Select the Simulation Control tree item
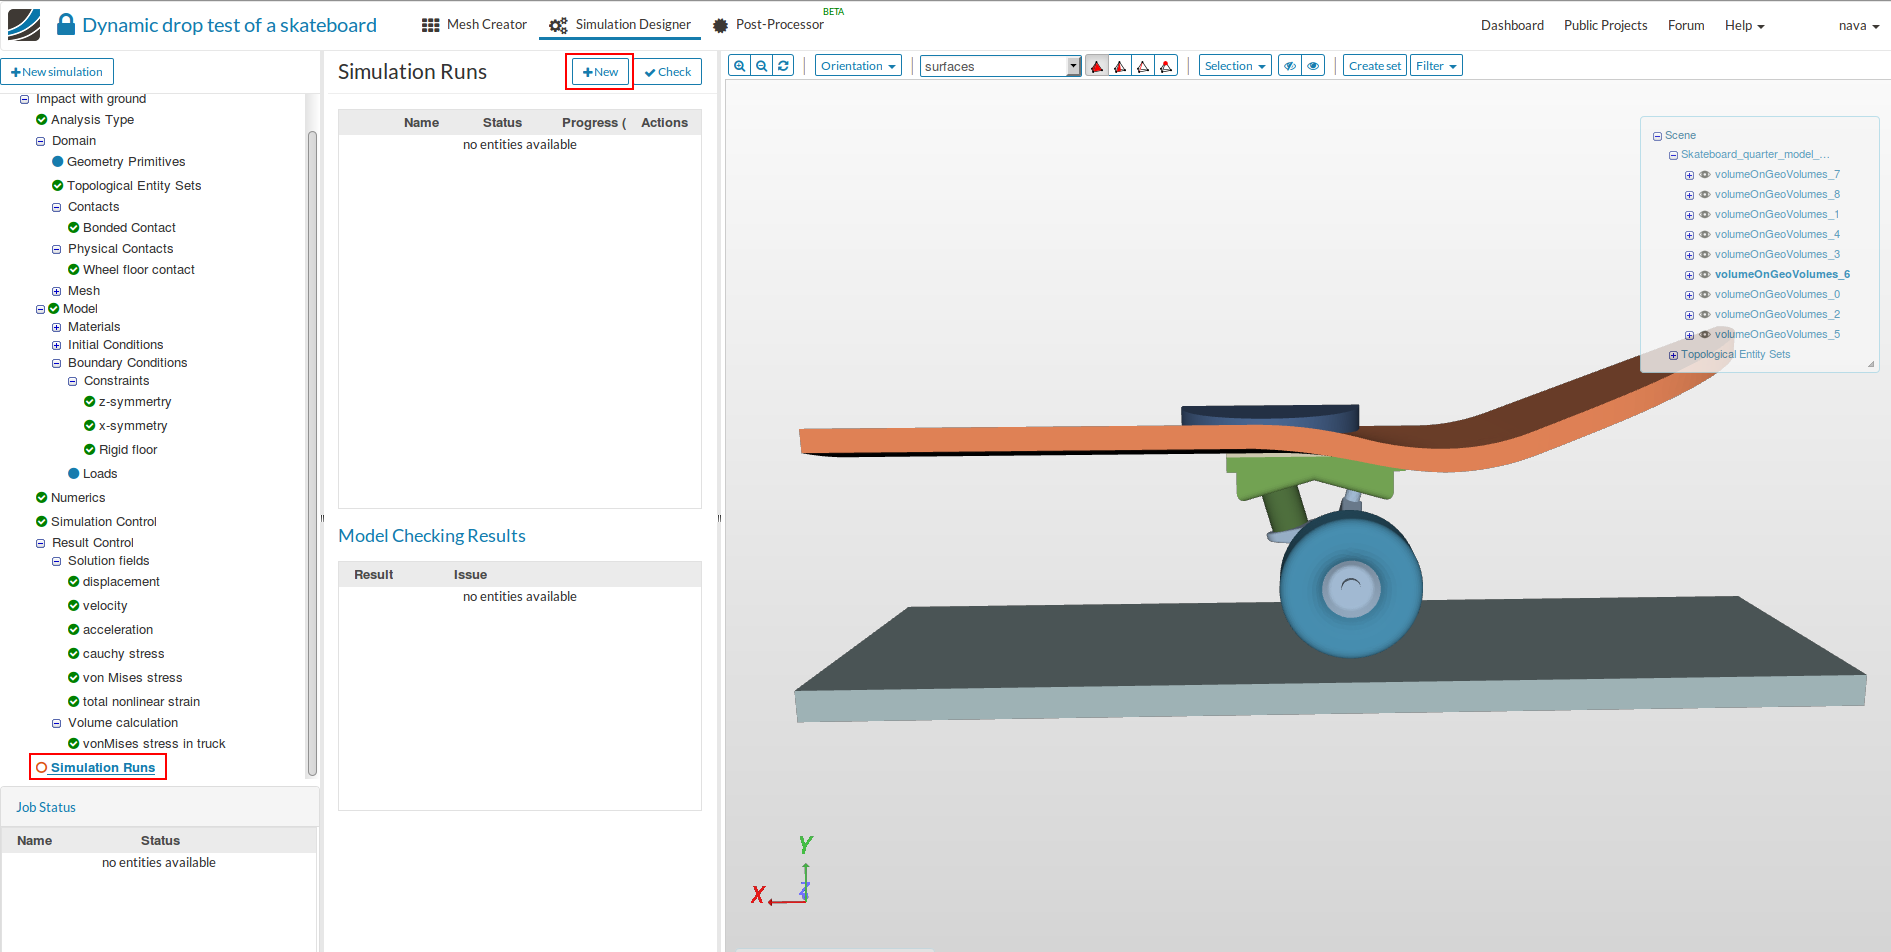The width and height of the screenshot is (1891, 952). click(104, 522)
